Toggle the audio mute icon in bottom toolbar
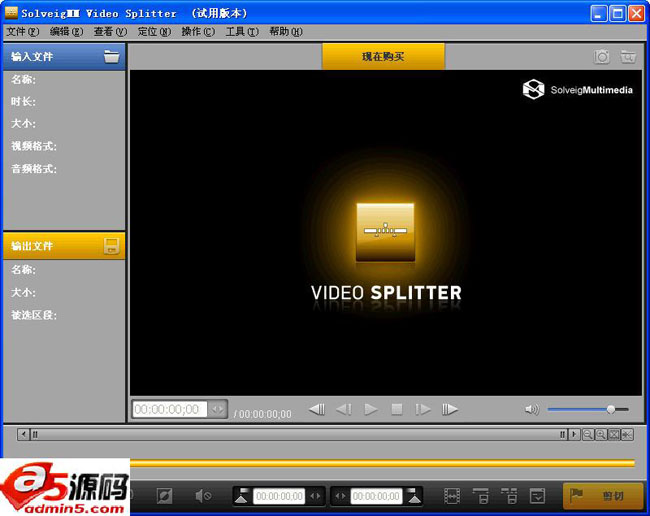Viewport: 650px width, 516px height. (x=203, y=496)
